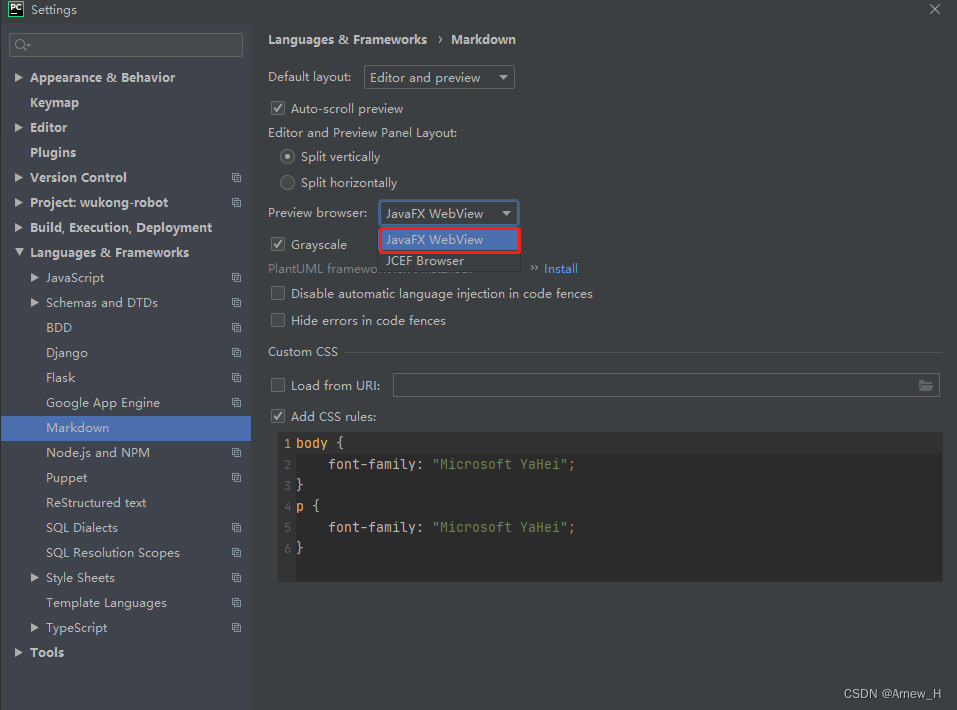Image resolution: width=957 pixels, height=710 pixels.
Task: Select the Split horizontally radio button
Action: tap(287, 182)
